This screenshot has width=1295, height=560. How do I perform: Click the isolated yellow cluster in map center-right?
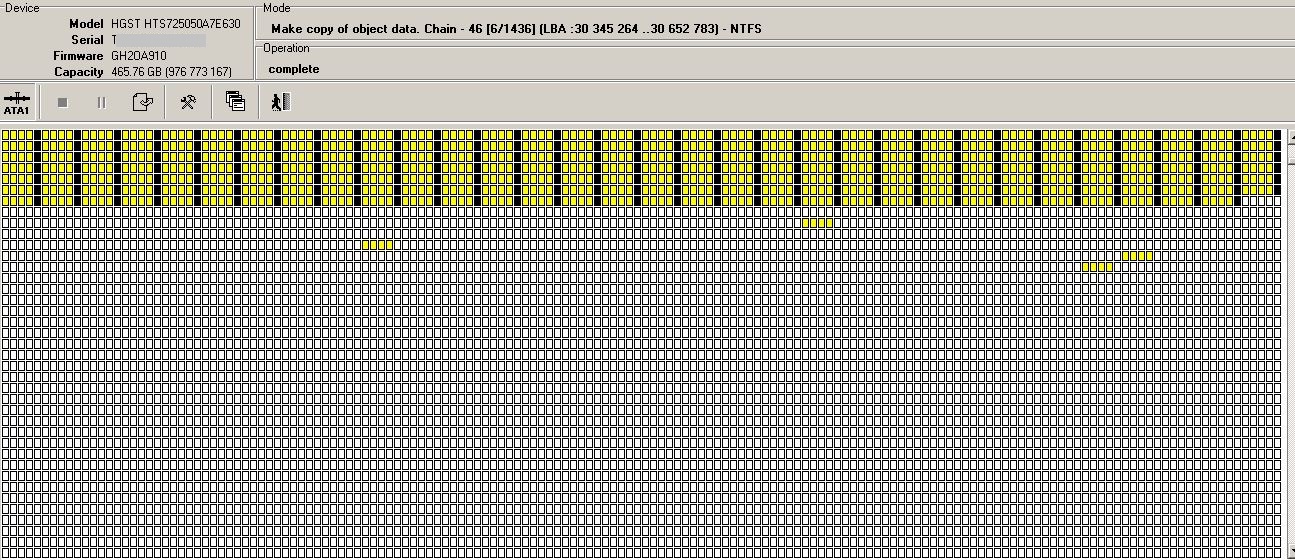click(x=817, y=223)
